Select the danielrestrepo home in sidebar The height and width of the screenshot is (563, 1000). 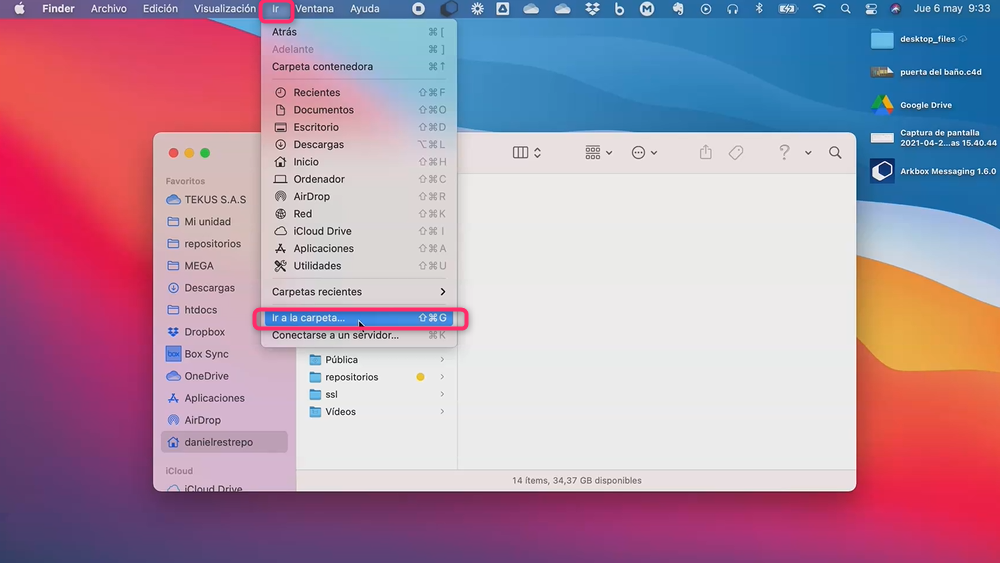tap(219, 442)
